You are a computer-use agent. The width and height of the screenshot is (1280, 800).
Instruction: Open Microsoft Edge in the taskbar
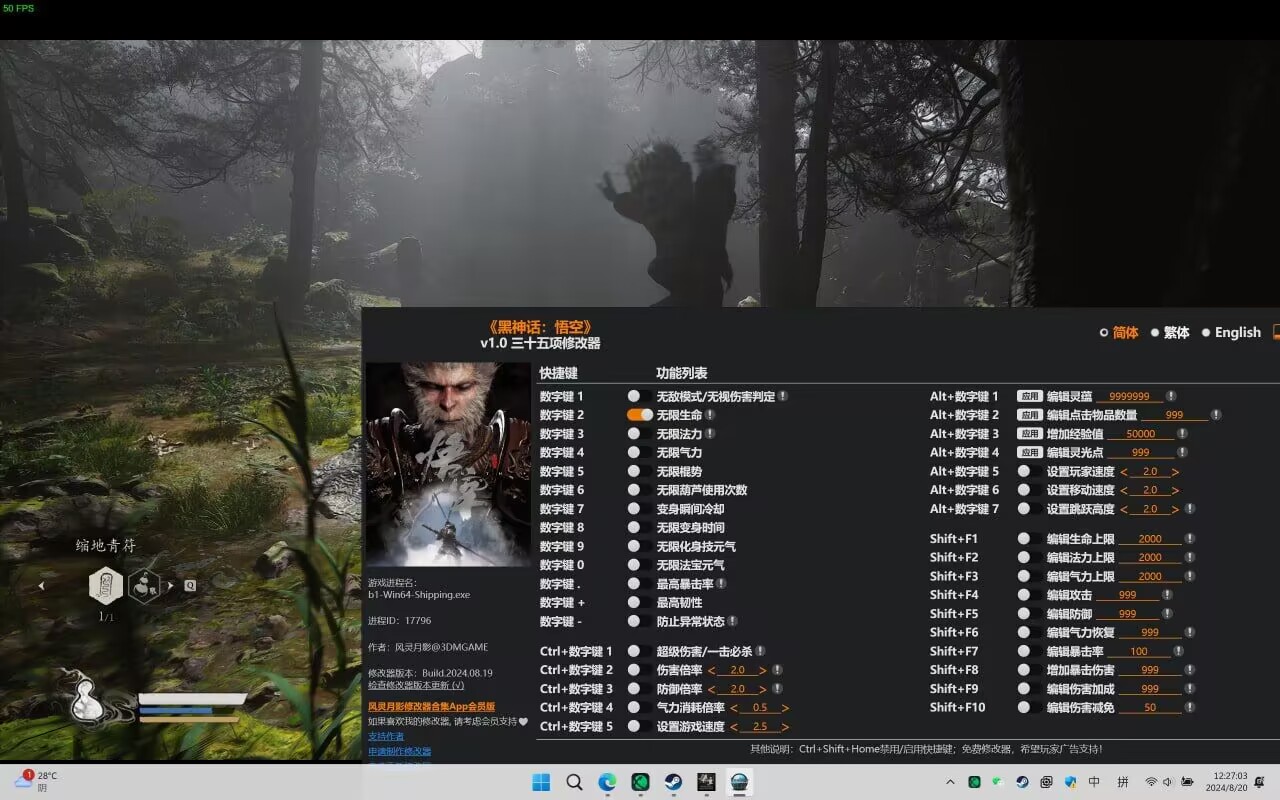[607, 782]
